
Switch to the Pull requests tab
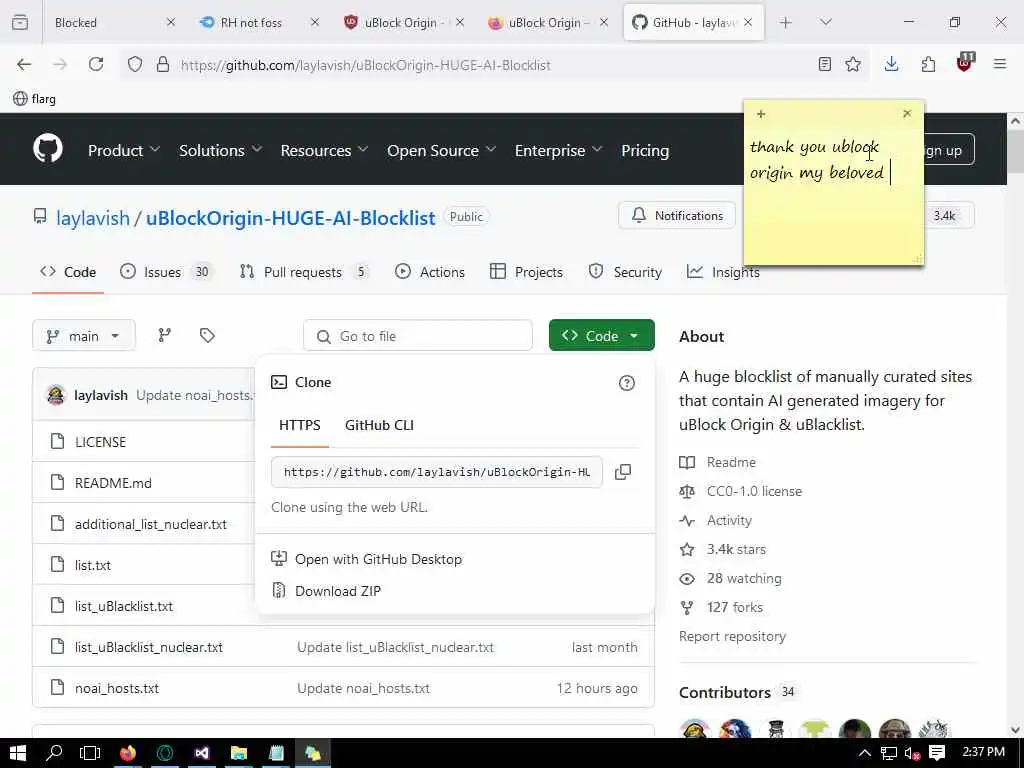304,272
